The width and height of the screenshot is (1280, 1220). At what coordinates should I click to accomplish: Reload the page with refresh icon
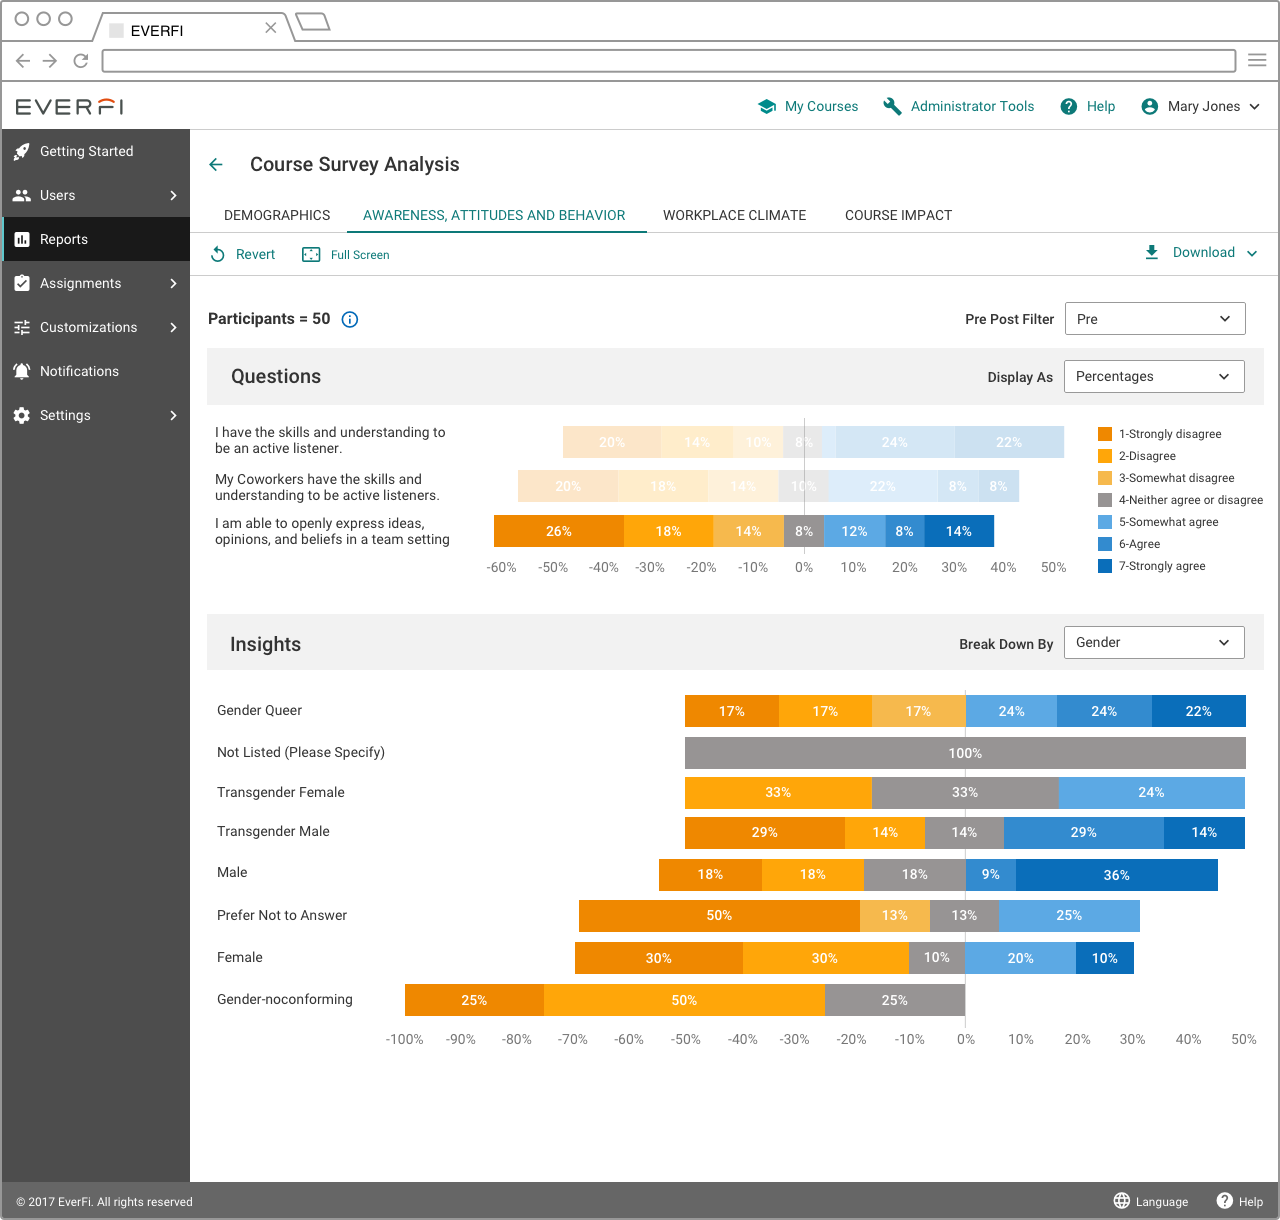pos(81,61)
